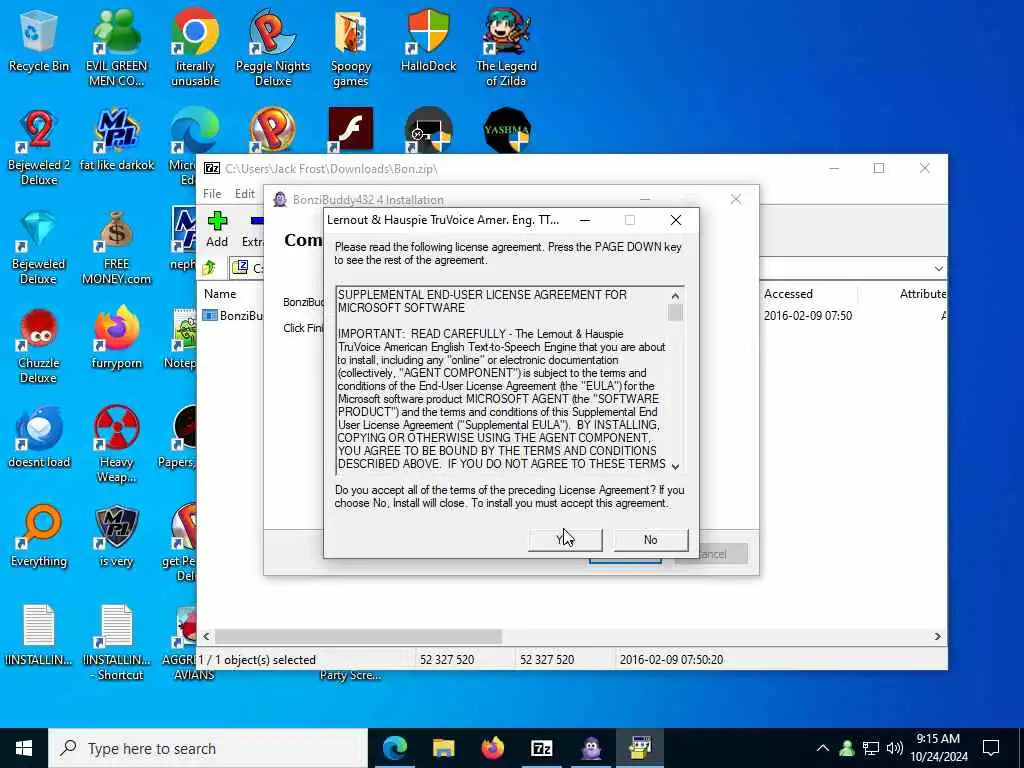
Task: Open the Recycle Bin desktop icon
Action: pos(39,40)
